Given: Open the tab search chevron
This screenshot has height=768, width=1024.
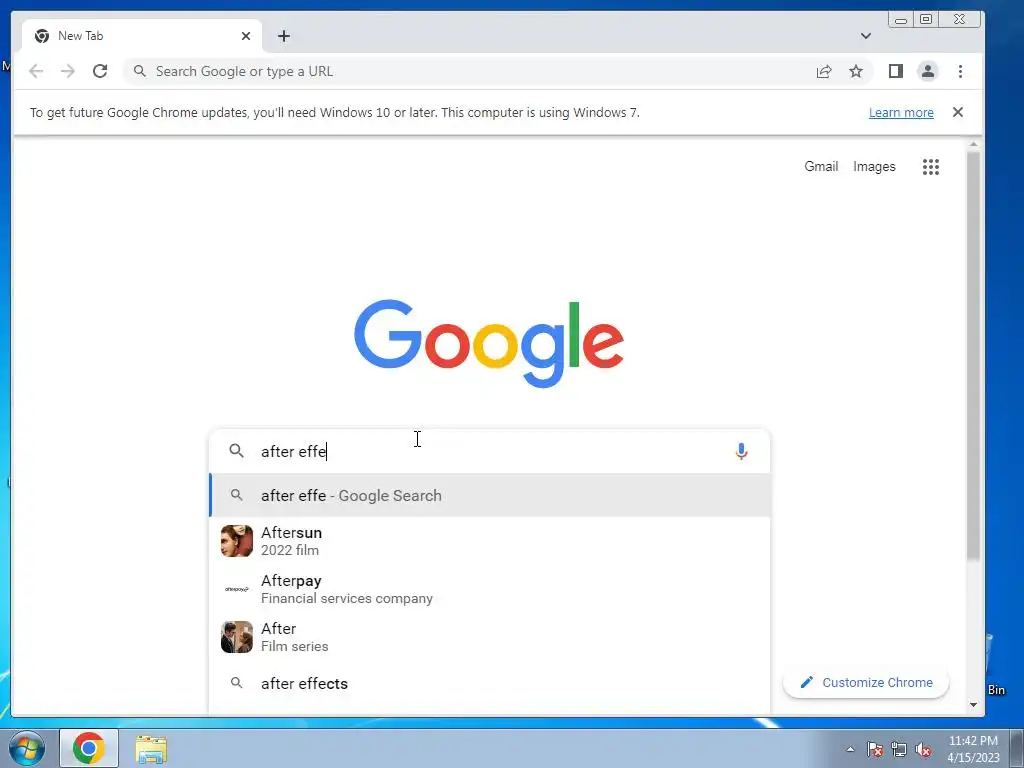Looking at the screenshot, I should (865, 36).
